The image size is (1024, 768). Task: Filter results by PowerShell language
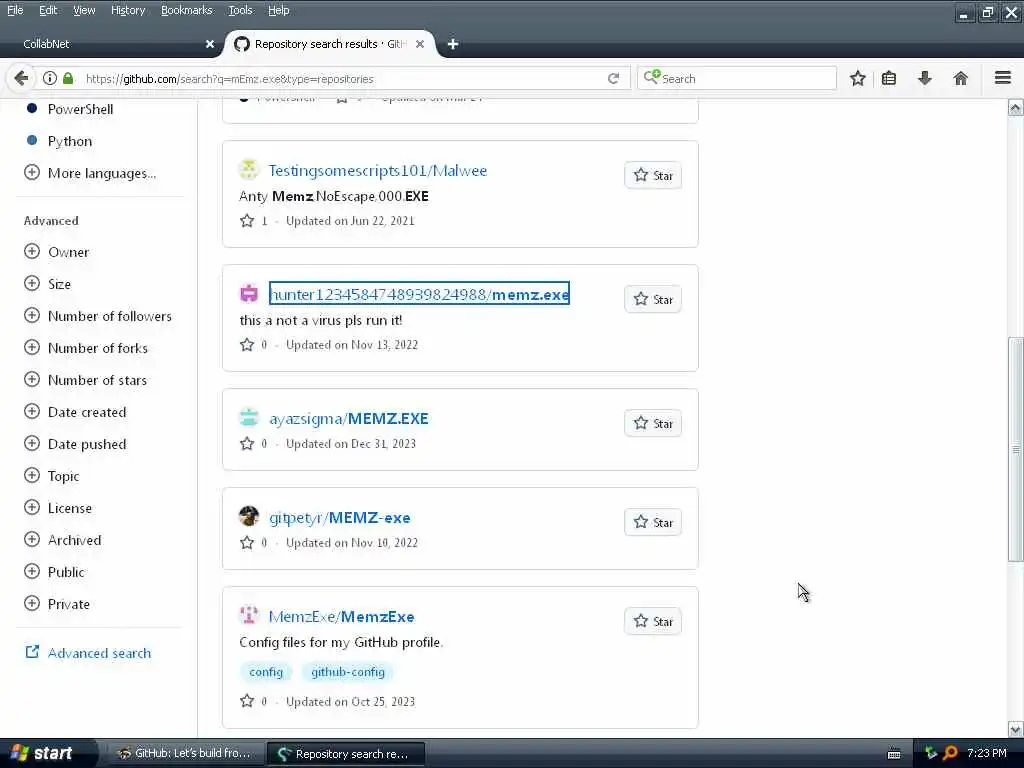coord(80,109)
